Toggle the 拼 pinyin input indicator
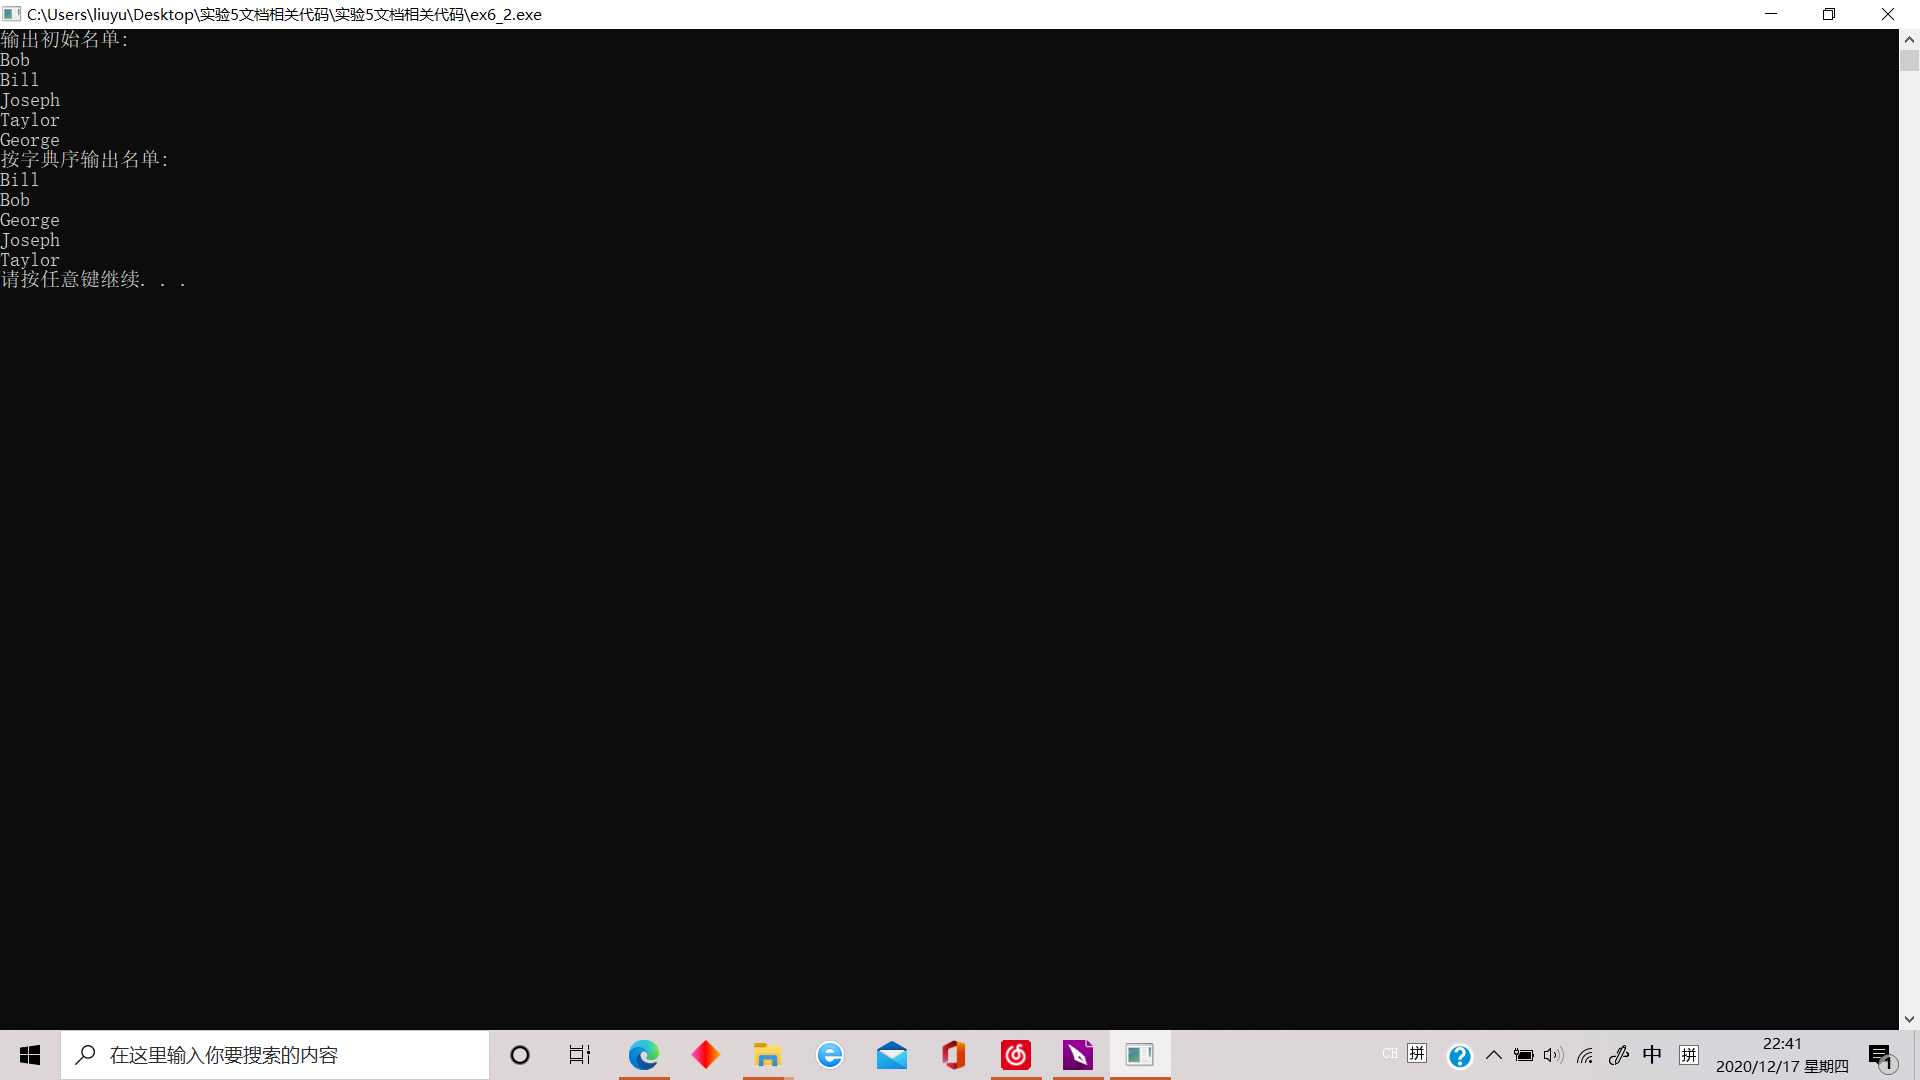Viewport: 1920px width, 1080px height. click(1689, 1055)
